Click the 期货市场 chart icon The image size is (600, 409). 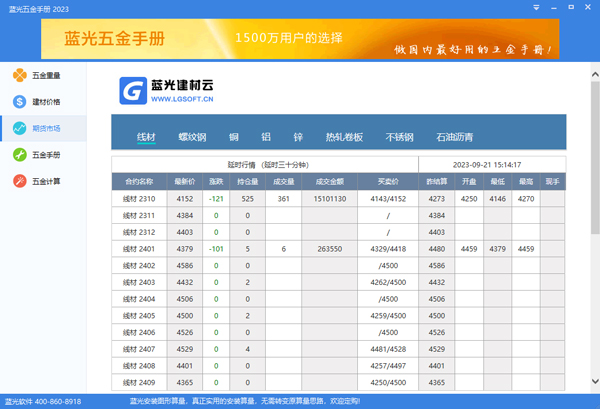20,128
